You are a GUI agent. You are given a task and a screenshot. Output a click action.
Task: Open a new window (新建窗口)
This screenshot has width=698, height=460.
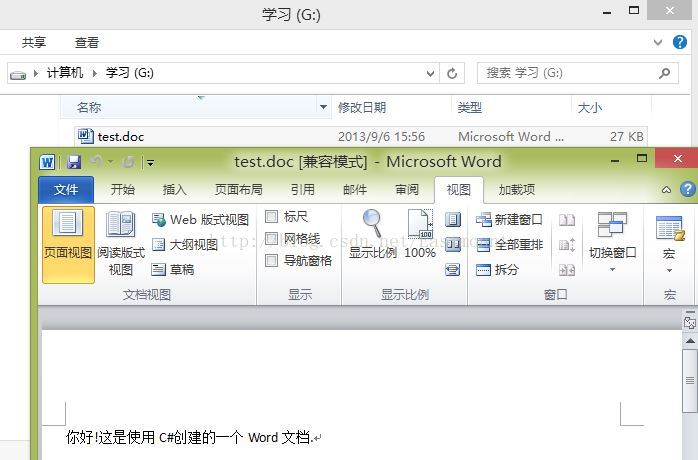click(509, 220)
